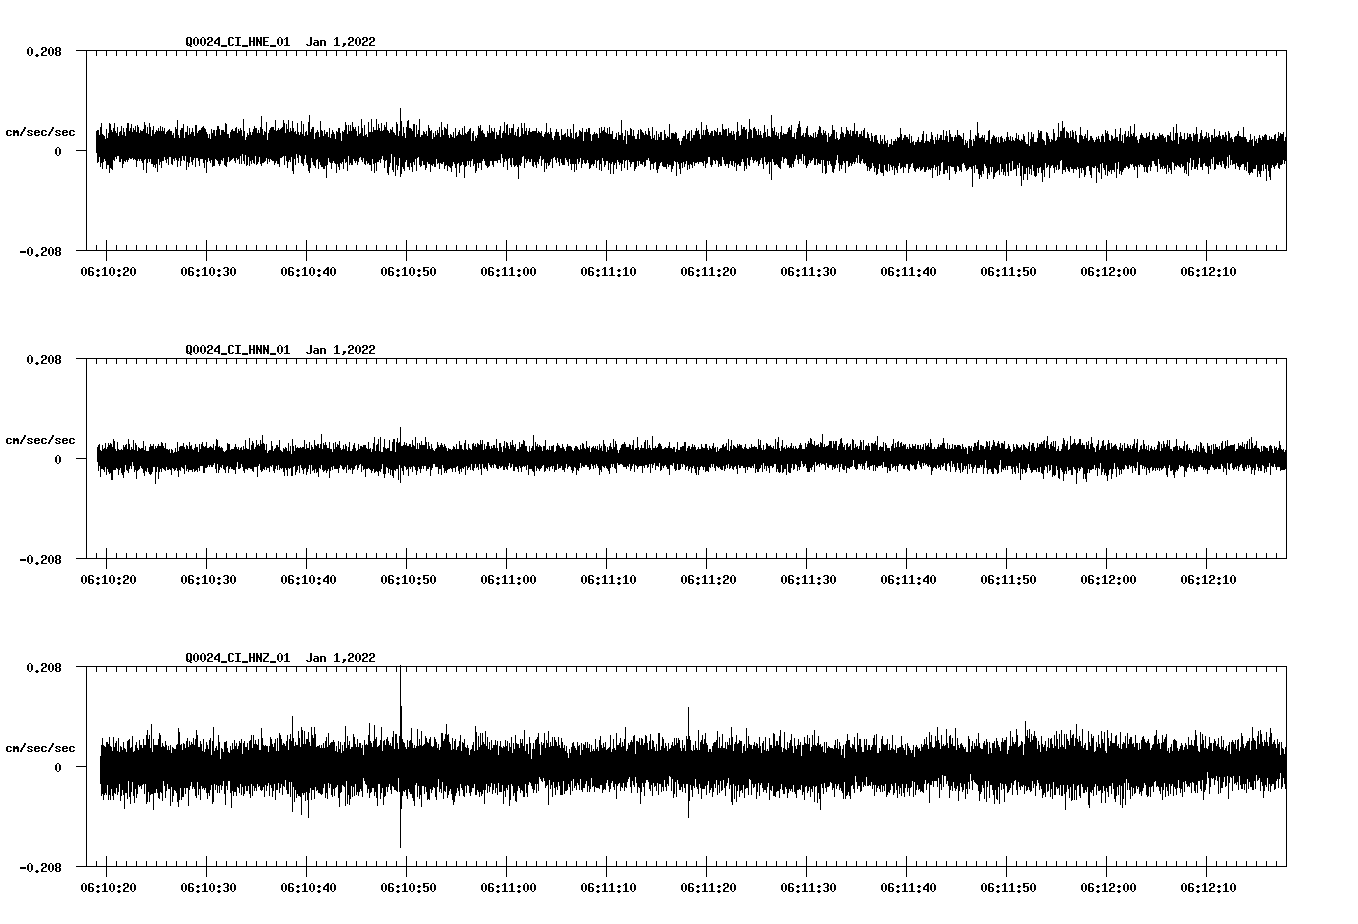Click the 06:10:20 time label under HNE chart
Viewport: 1358px width, 924px height.
[108, 272]
